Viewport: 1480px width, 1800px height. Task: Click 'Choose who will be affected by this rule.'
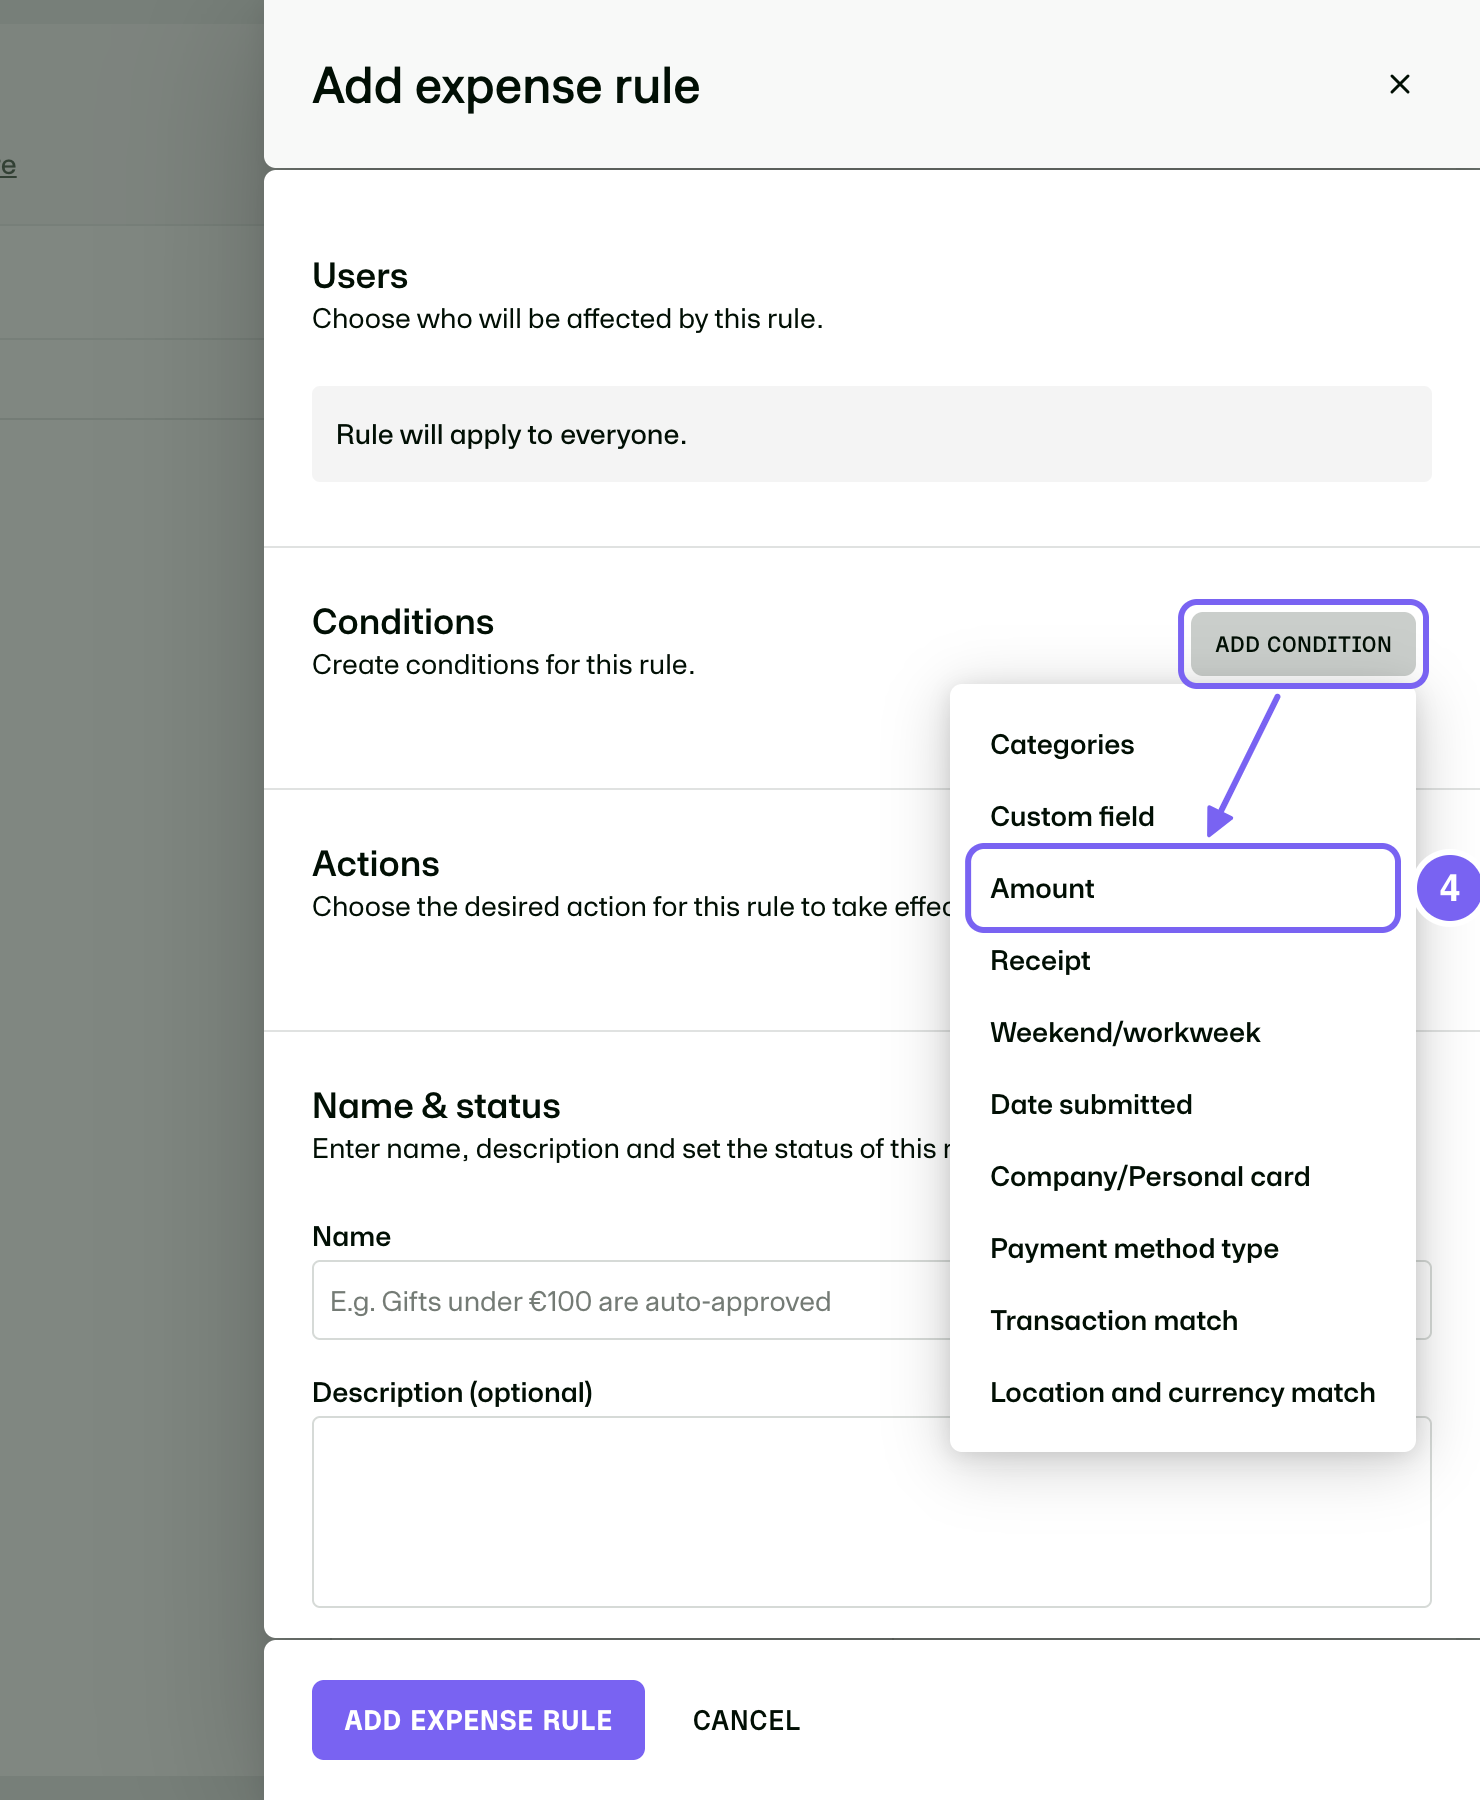click(568, 318)
